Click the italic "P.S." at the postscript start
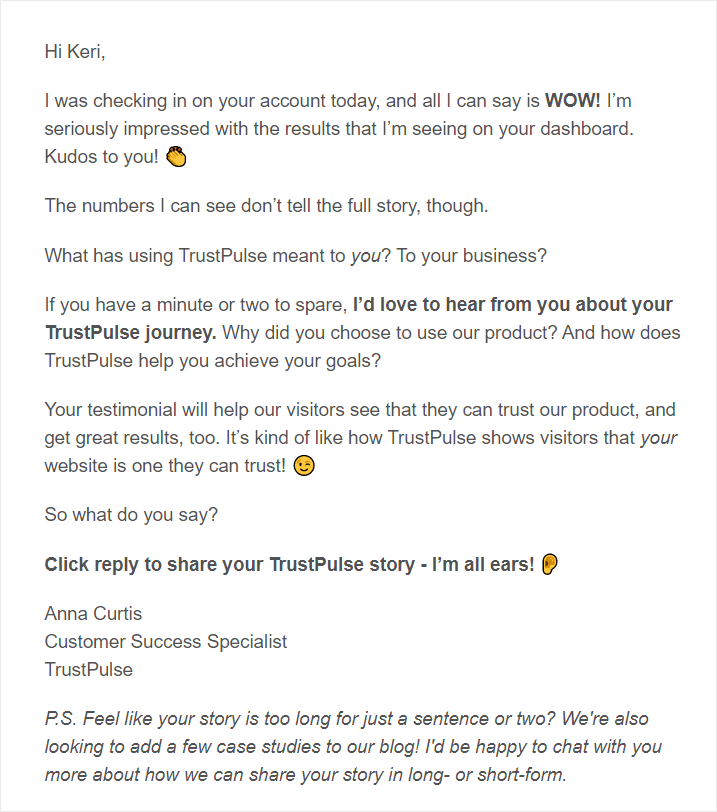The height and width of the screenshot is (812, 717). point(60,719)
